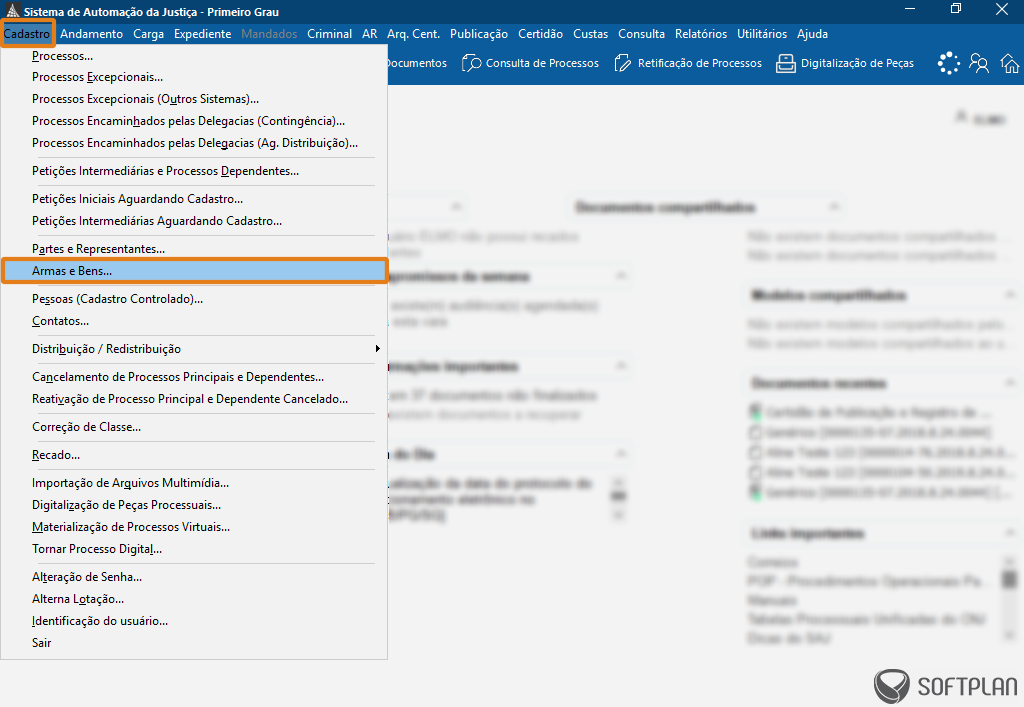Expand Distribuição / Redistribuição submenu arrow
The height and width of the screenshot is (707, 1024).
pos(377,349)
